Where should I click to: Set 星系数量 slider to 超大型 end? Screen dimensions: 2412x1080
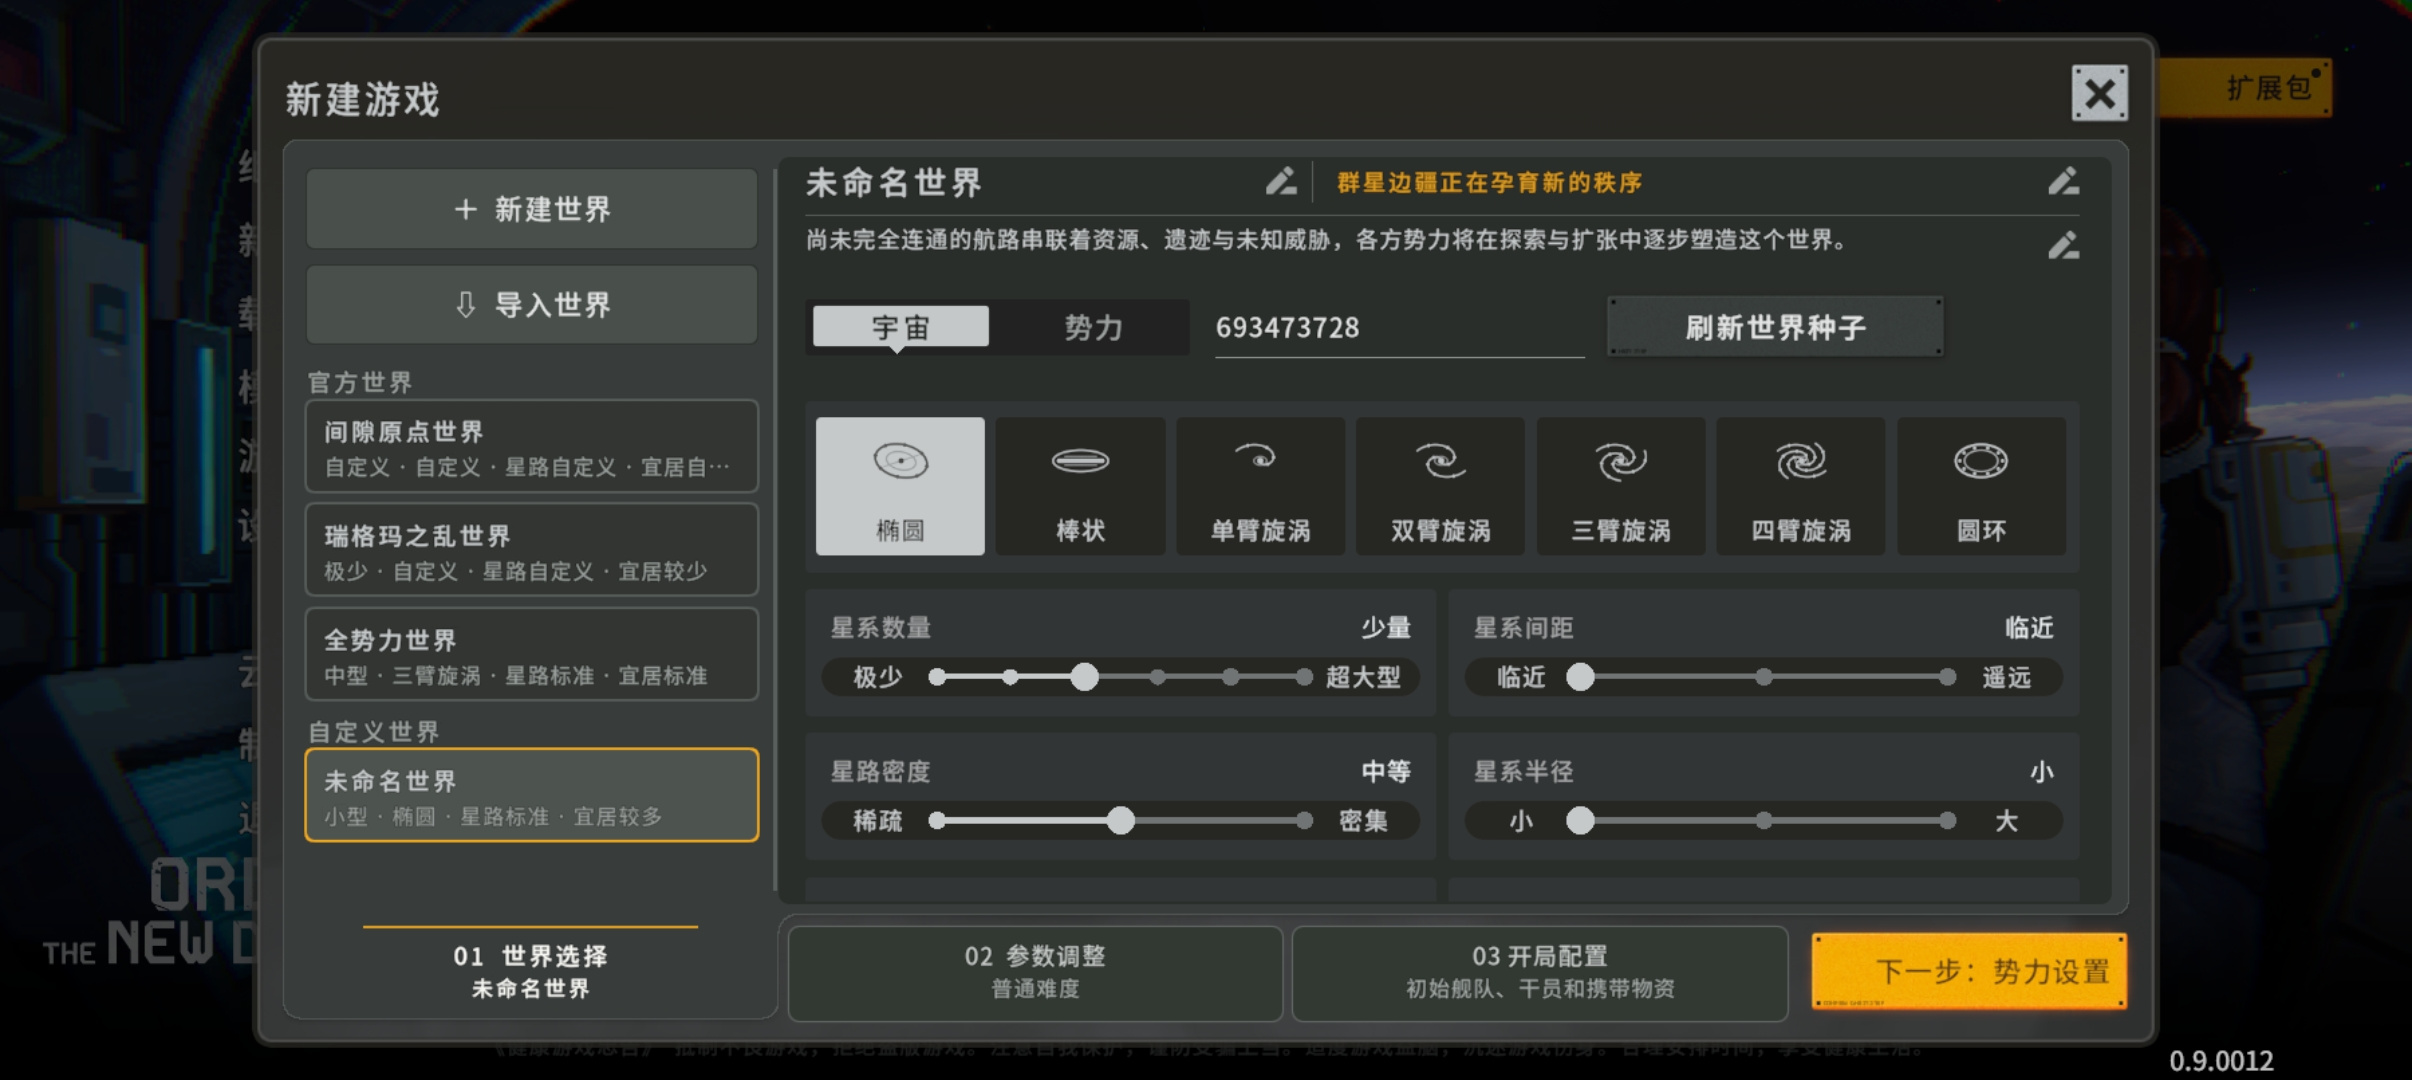[x=1304, y=677]
